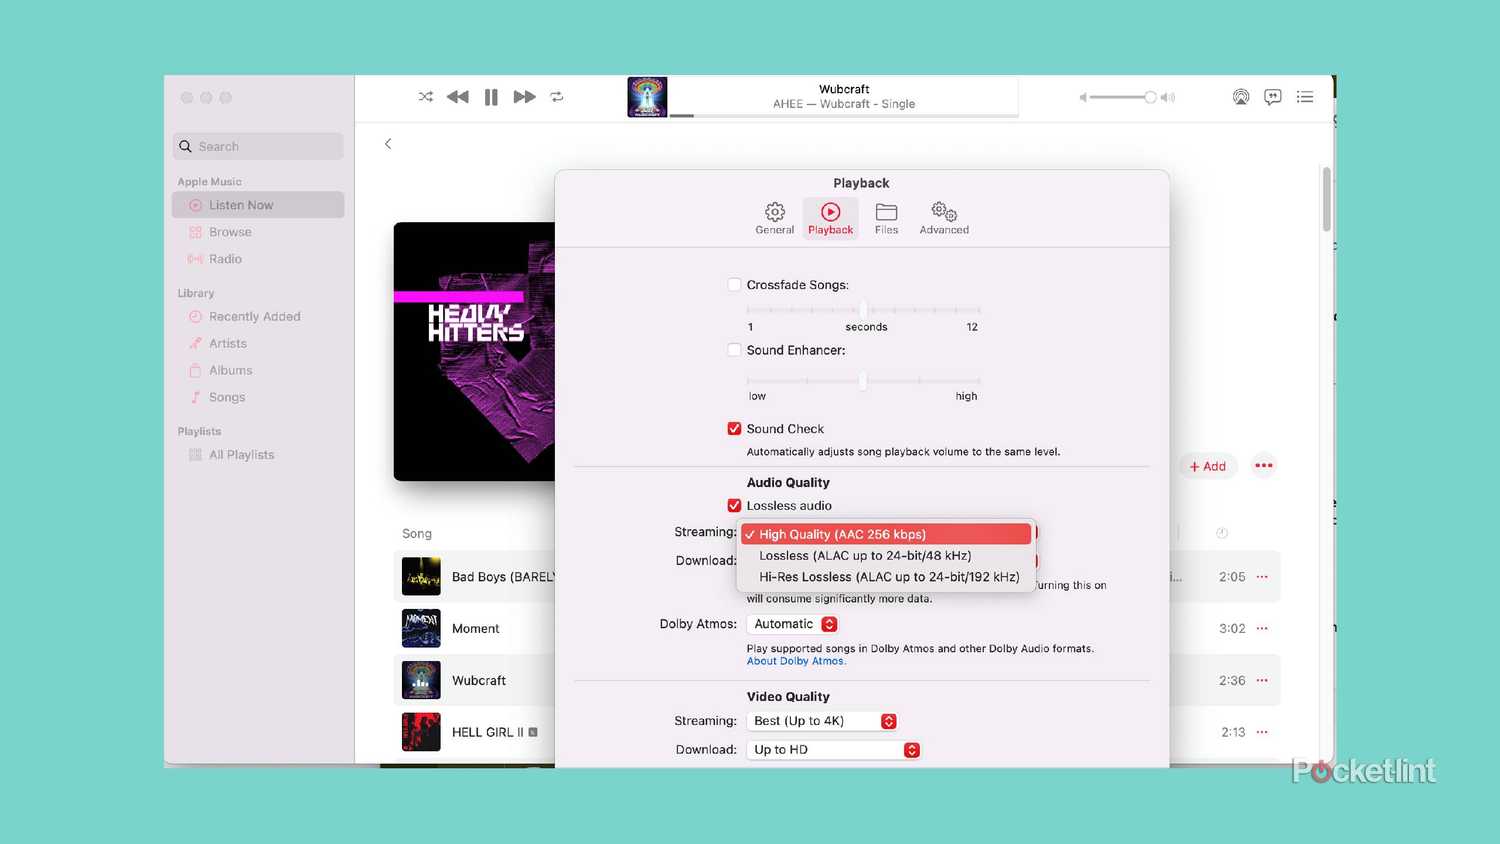
Task: Disable Lossless audio
Action: point(734,505)
